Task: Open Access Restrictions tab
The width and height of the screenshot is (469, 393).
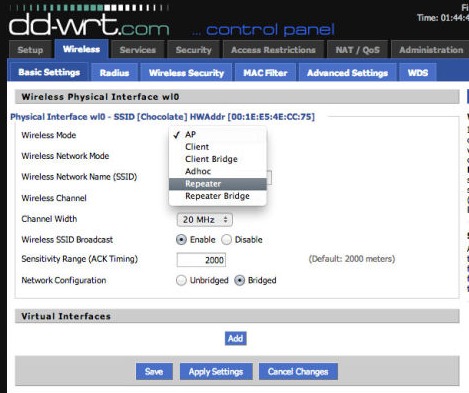Action: 273,50
